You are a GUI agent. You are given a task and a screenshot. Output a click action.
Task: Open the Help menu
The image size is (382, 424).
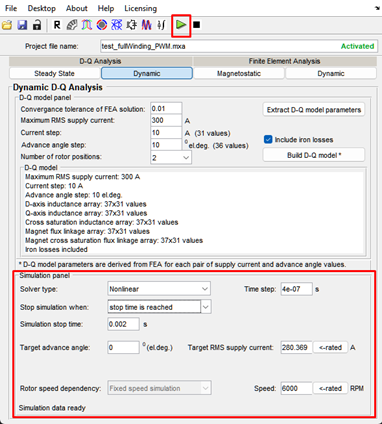(106, 8)
